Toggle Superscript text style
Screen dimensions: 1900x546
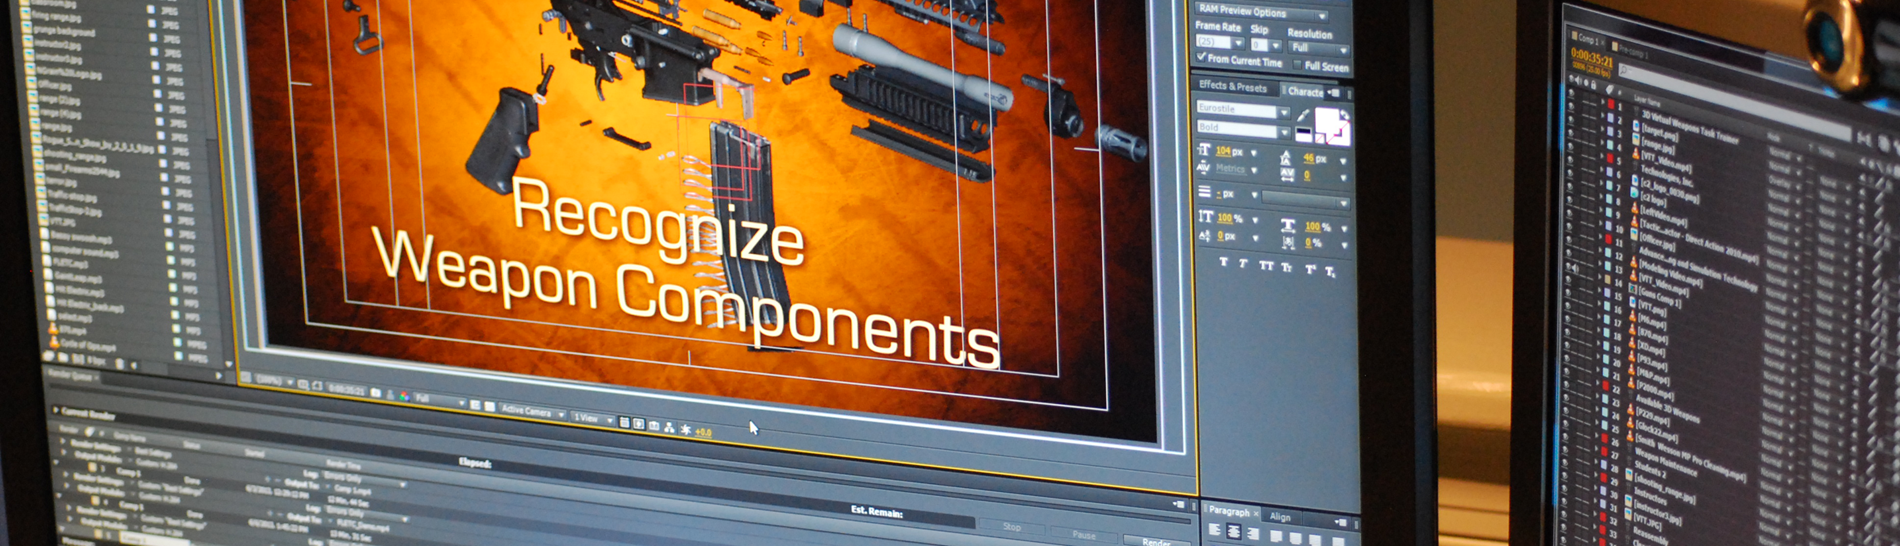(x=1310, y=268)
